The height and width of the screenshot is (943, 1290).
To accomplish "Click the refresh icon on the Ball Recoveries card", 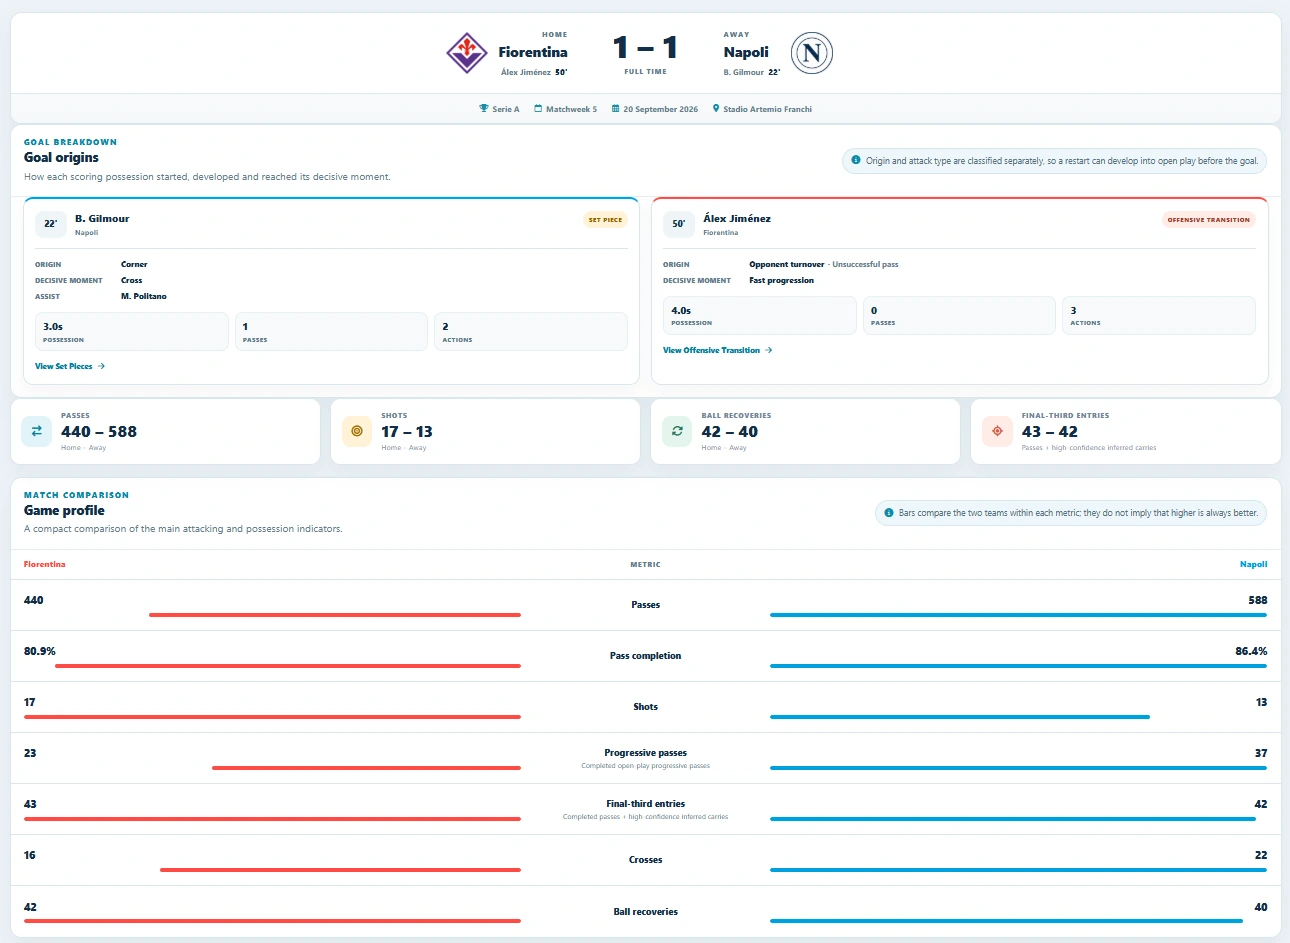I will click(677, 431).
